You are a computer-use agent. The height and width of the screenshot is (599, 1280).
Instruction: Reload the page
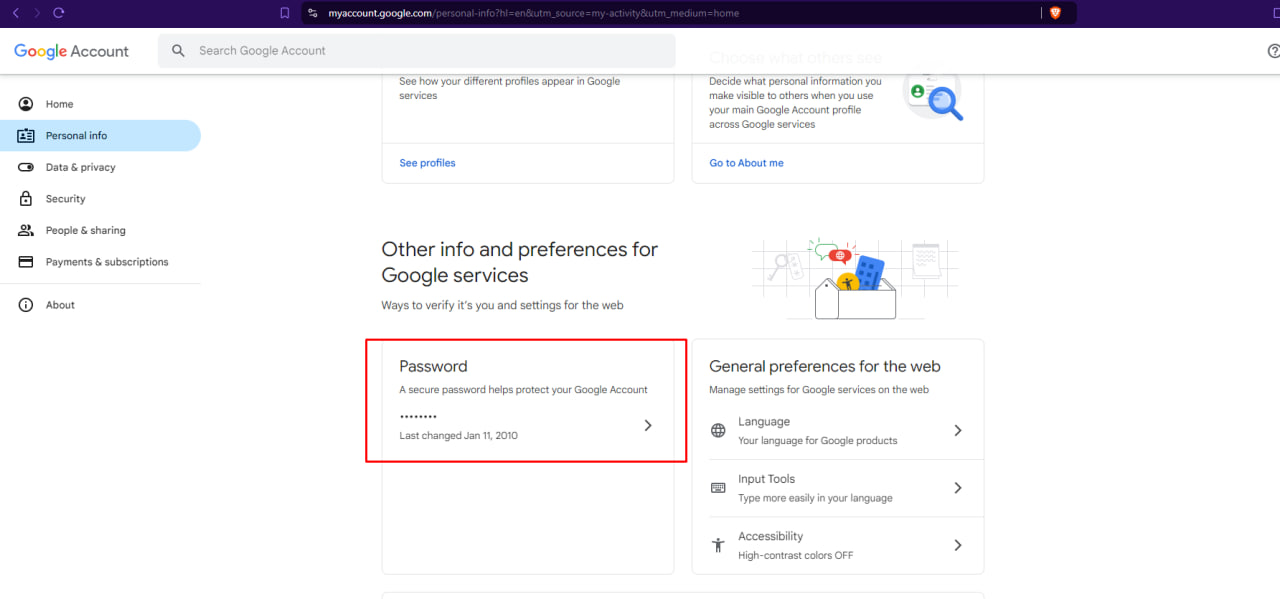tap(58, 13)
